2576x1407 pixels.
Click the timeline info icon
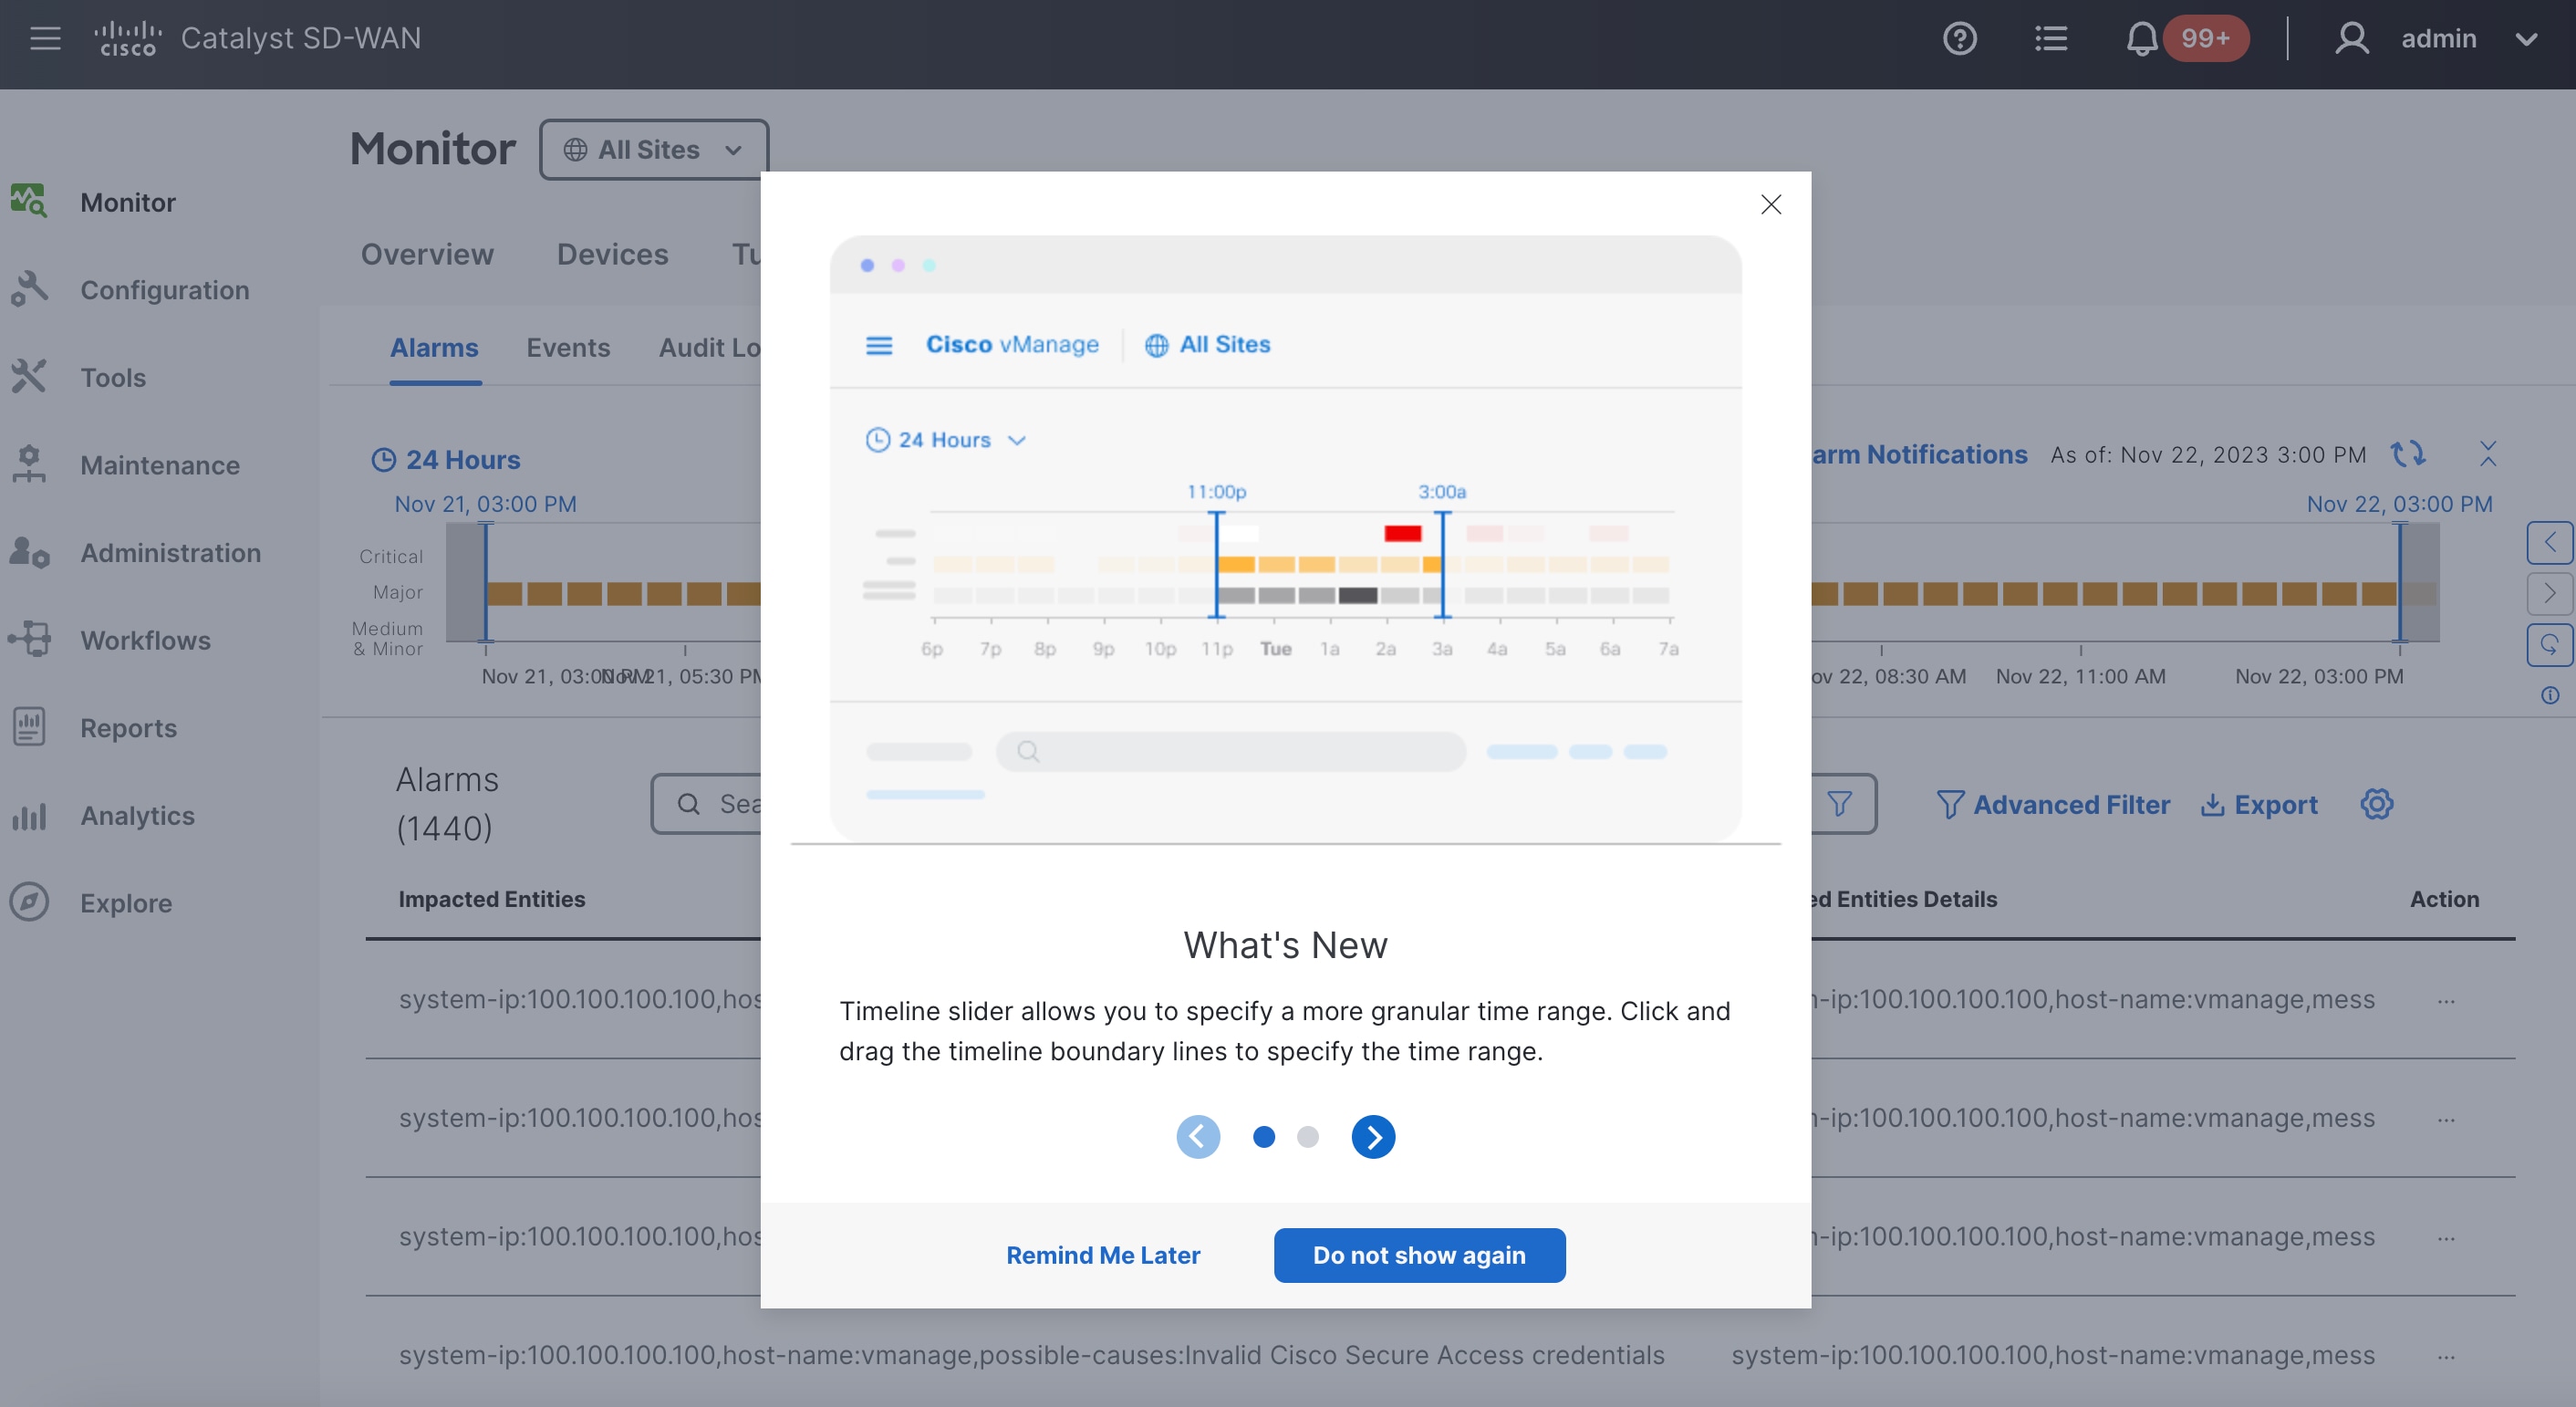click(2550, 696)
